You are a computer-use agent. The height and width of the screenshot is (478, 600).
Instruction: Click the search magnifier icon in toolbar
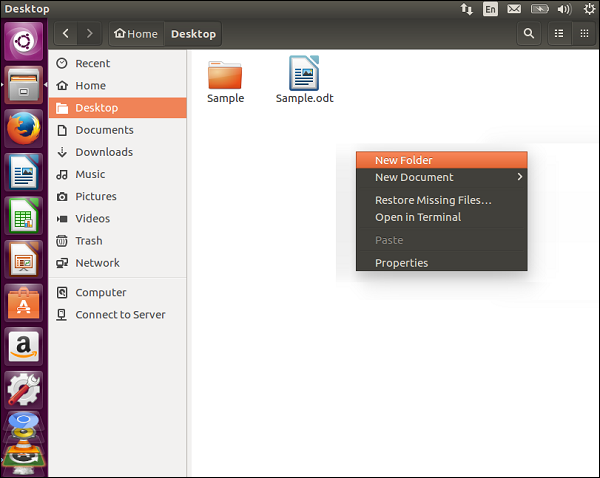click(x=529, y=33)
